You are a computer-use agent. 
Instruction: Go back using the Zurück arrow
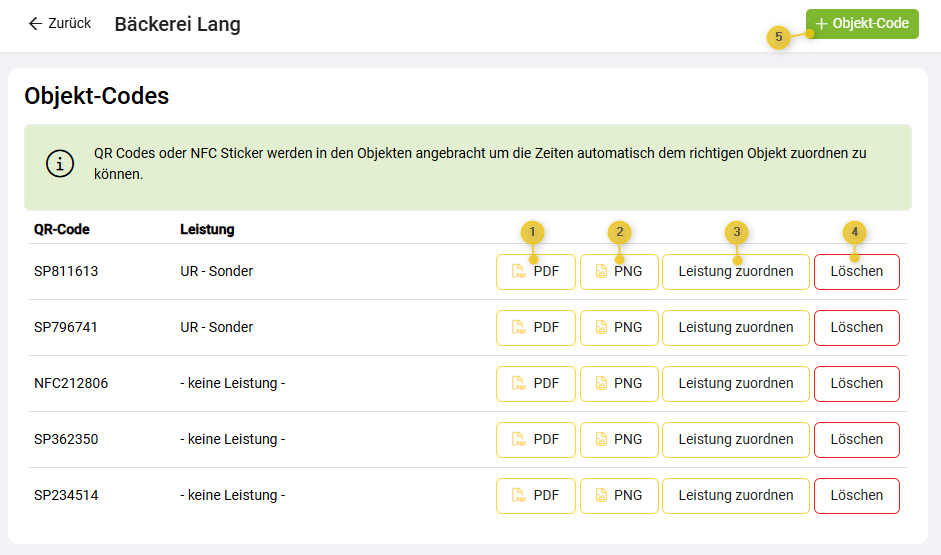[x=36, y=23]
